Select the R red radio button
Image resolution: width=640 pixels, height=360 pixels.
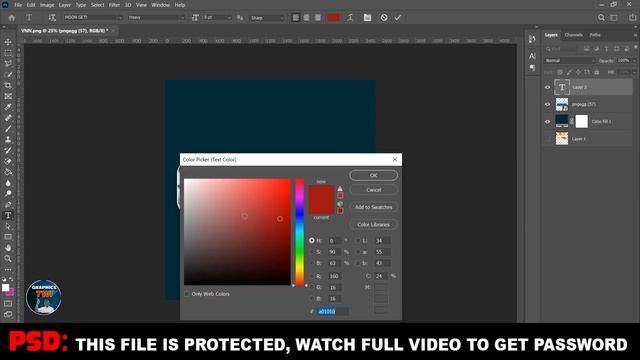312,276
